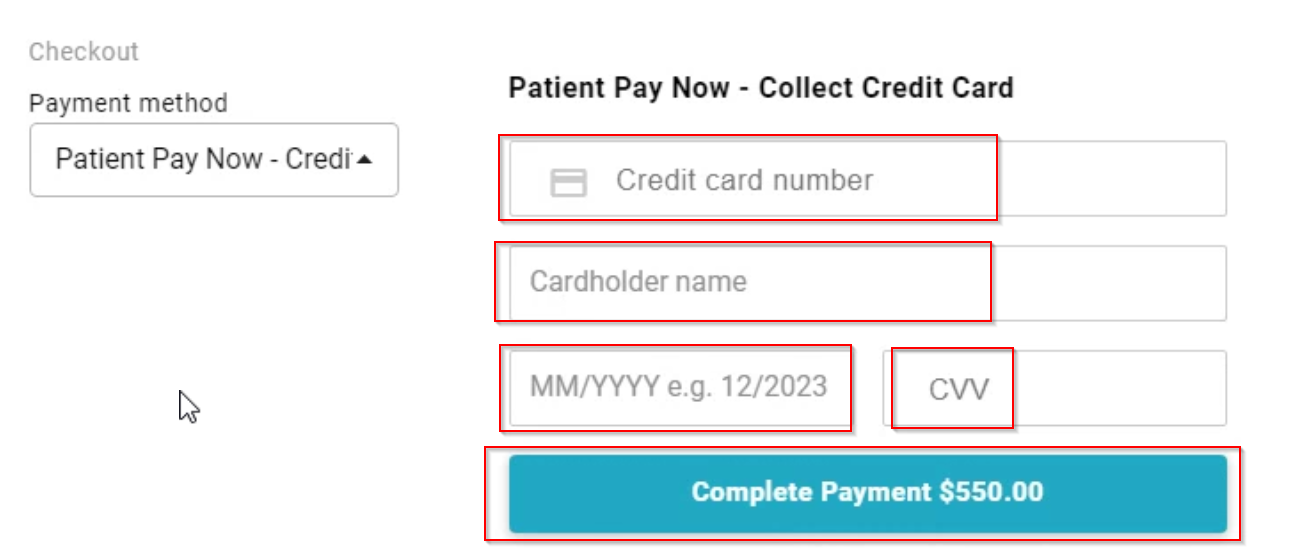The image size is (1300, 548).
Task: Click the empty right side of the CVV field
Action: click(1120, 388)
